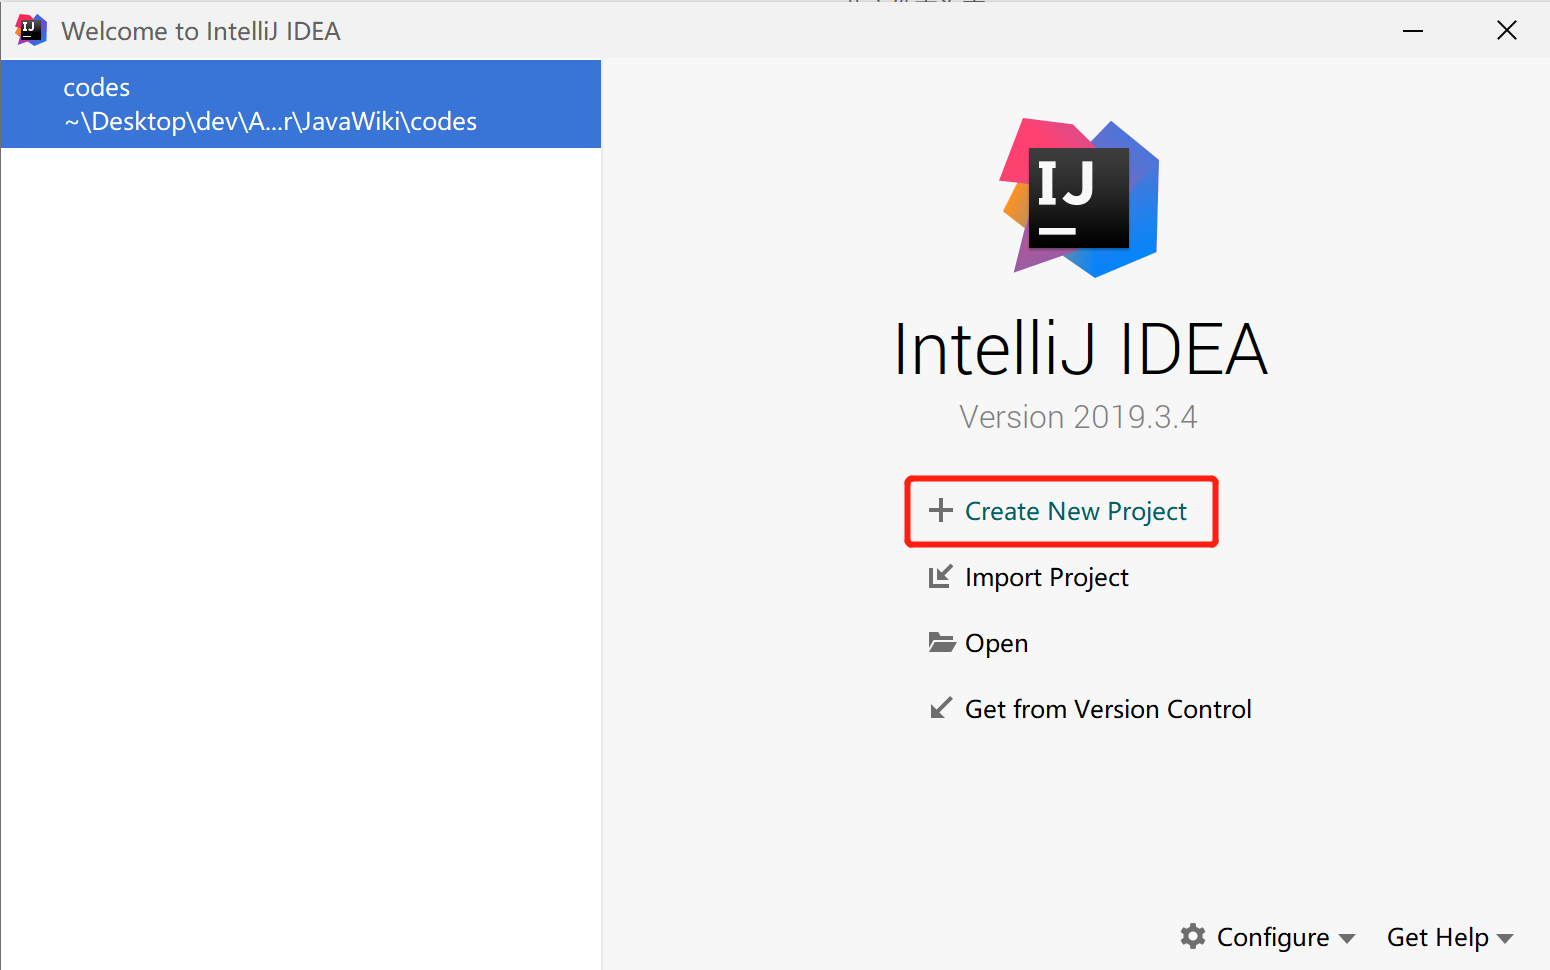Click the Import Project arrow icon
The width and height of the screenshot is (1550, 970).
pyautogui.click(x=940, y=577)
